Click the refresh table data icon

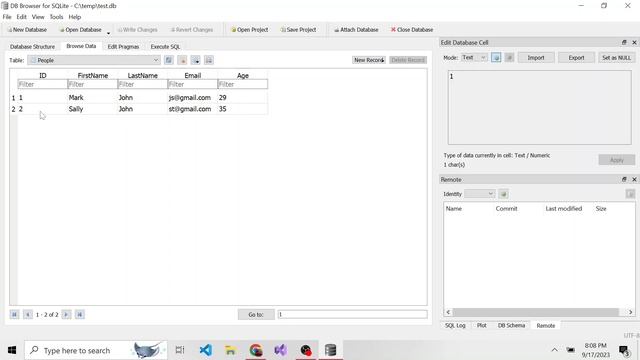pyautogui.click(x=169, y=60)
